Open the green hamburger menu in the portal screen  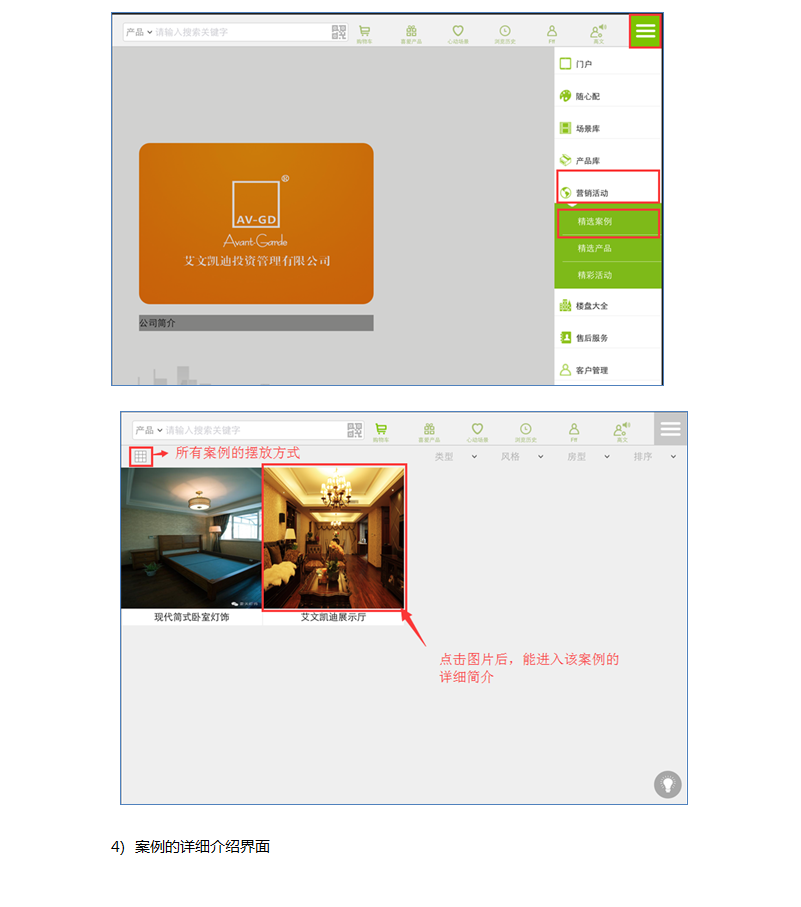tap(645, 31)
